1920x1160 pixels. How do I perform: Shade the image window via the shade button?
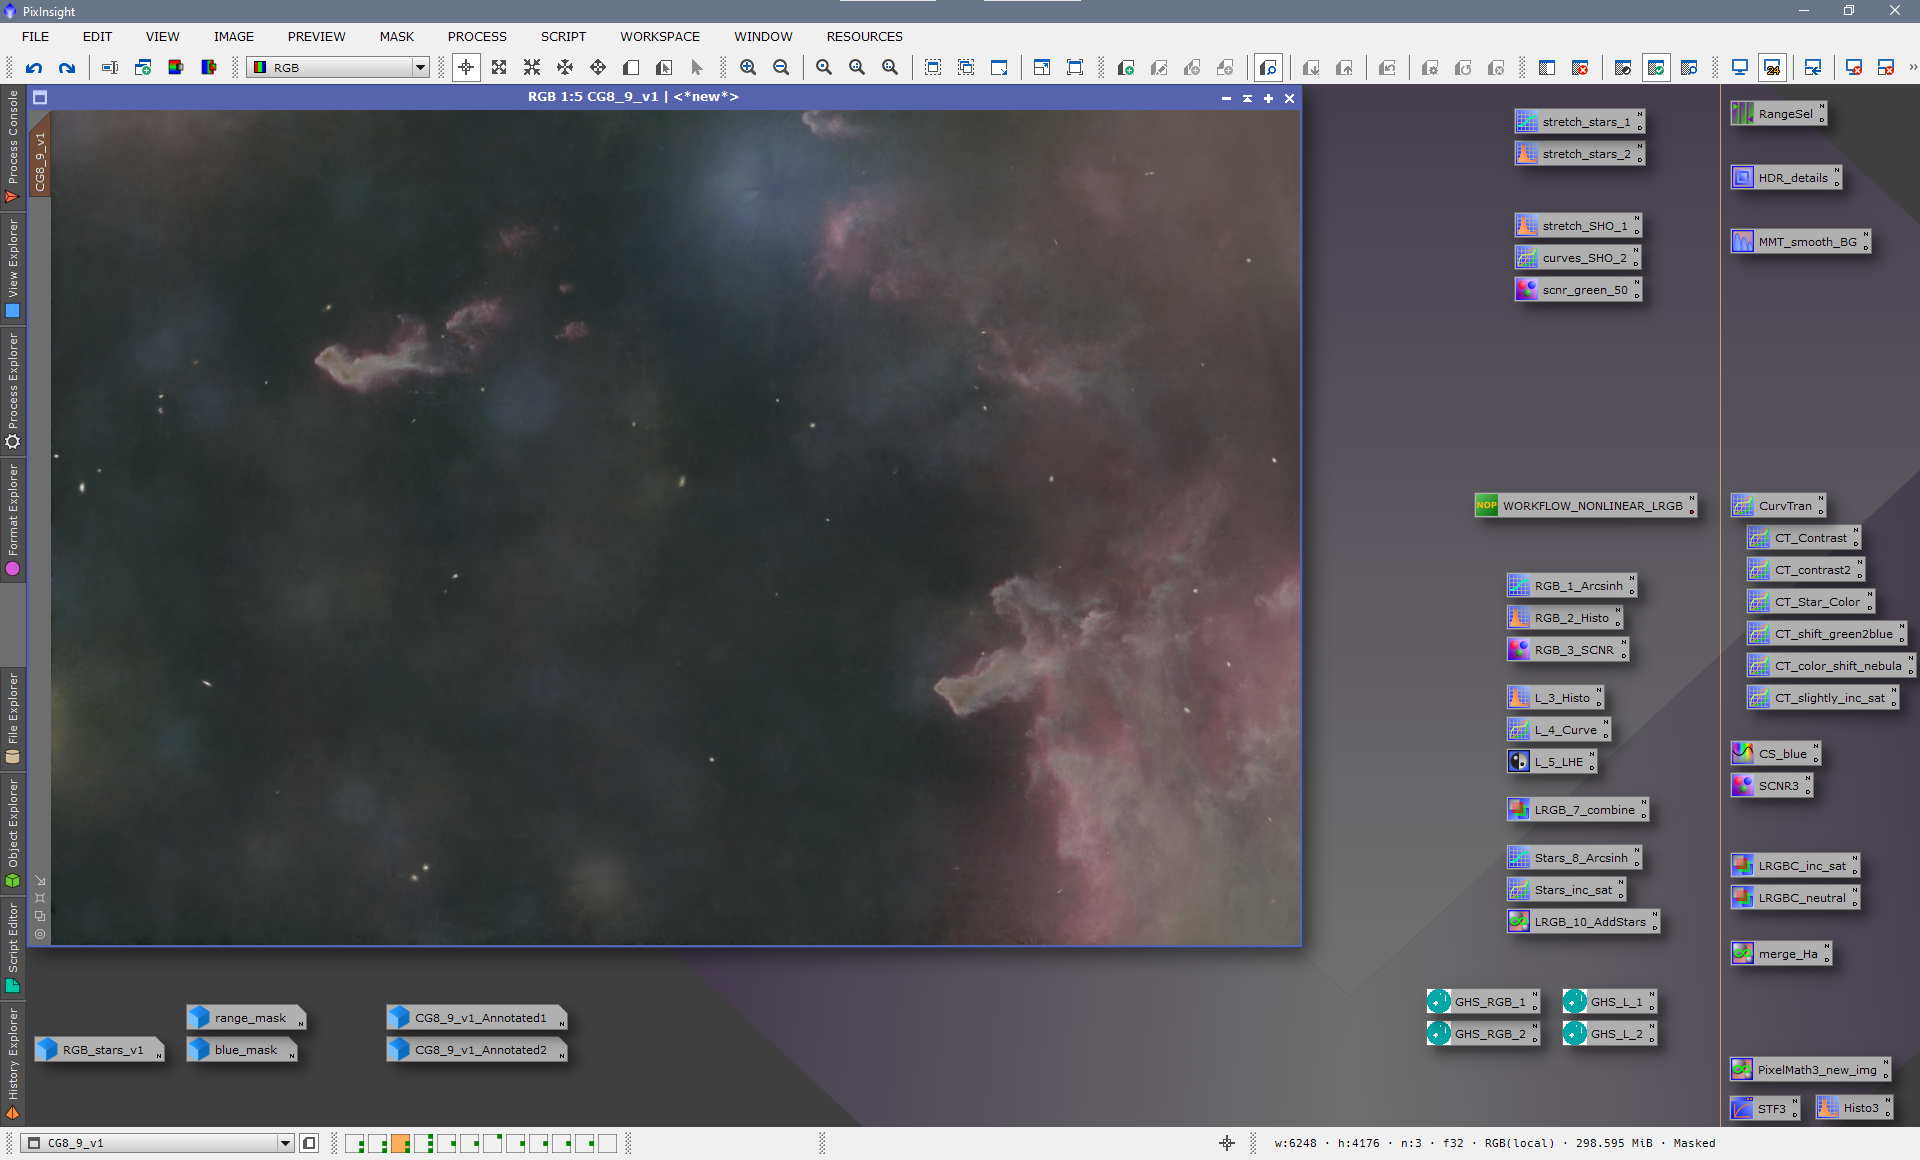pyautogui.click(x=1247, y=98)
